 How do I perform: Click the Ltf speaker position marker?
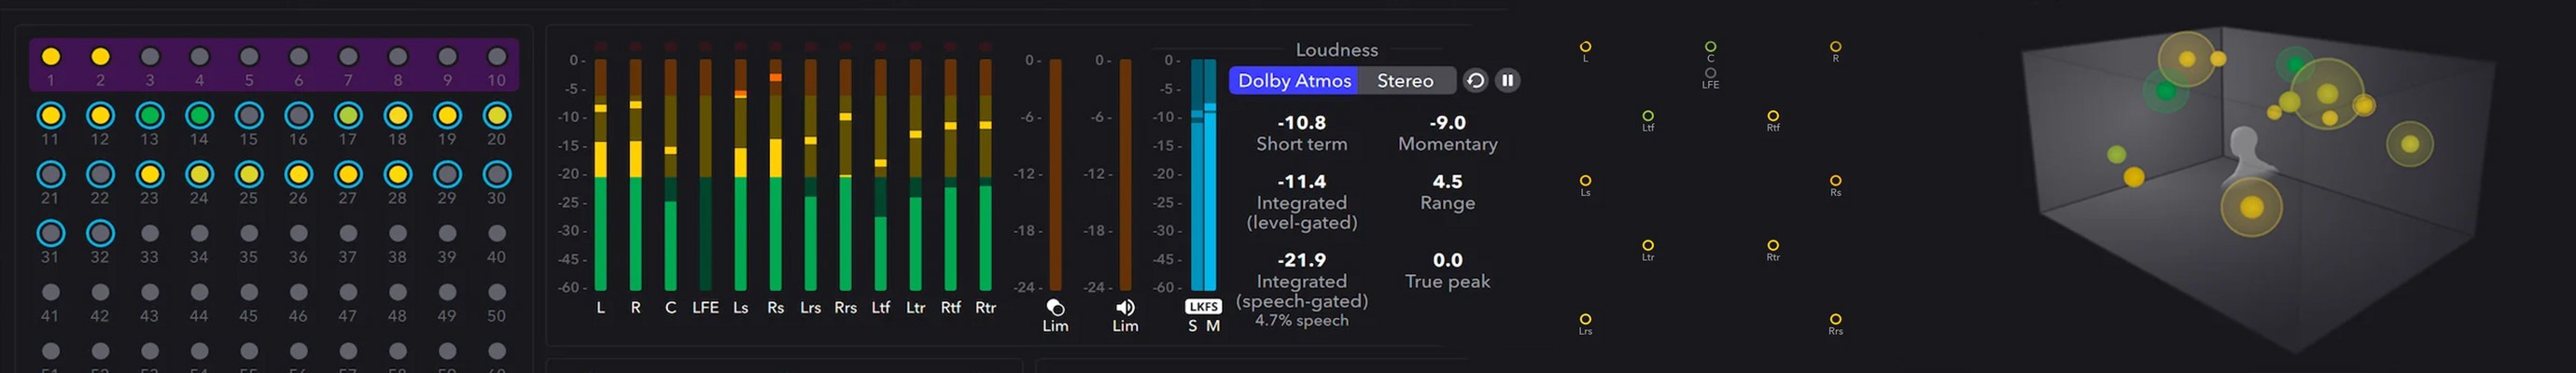(x=1647, y=117)
